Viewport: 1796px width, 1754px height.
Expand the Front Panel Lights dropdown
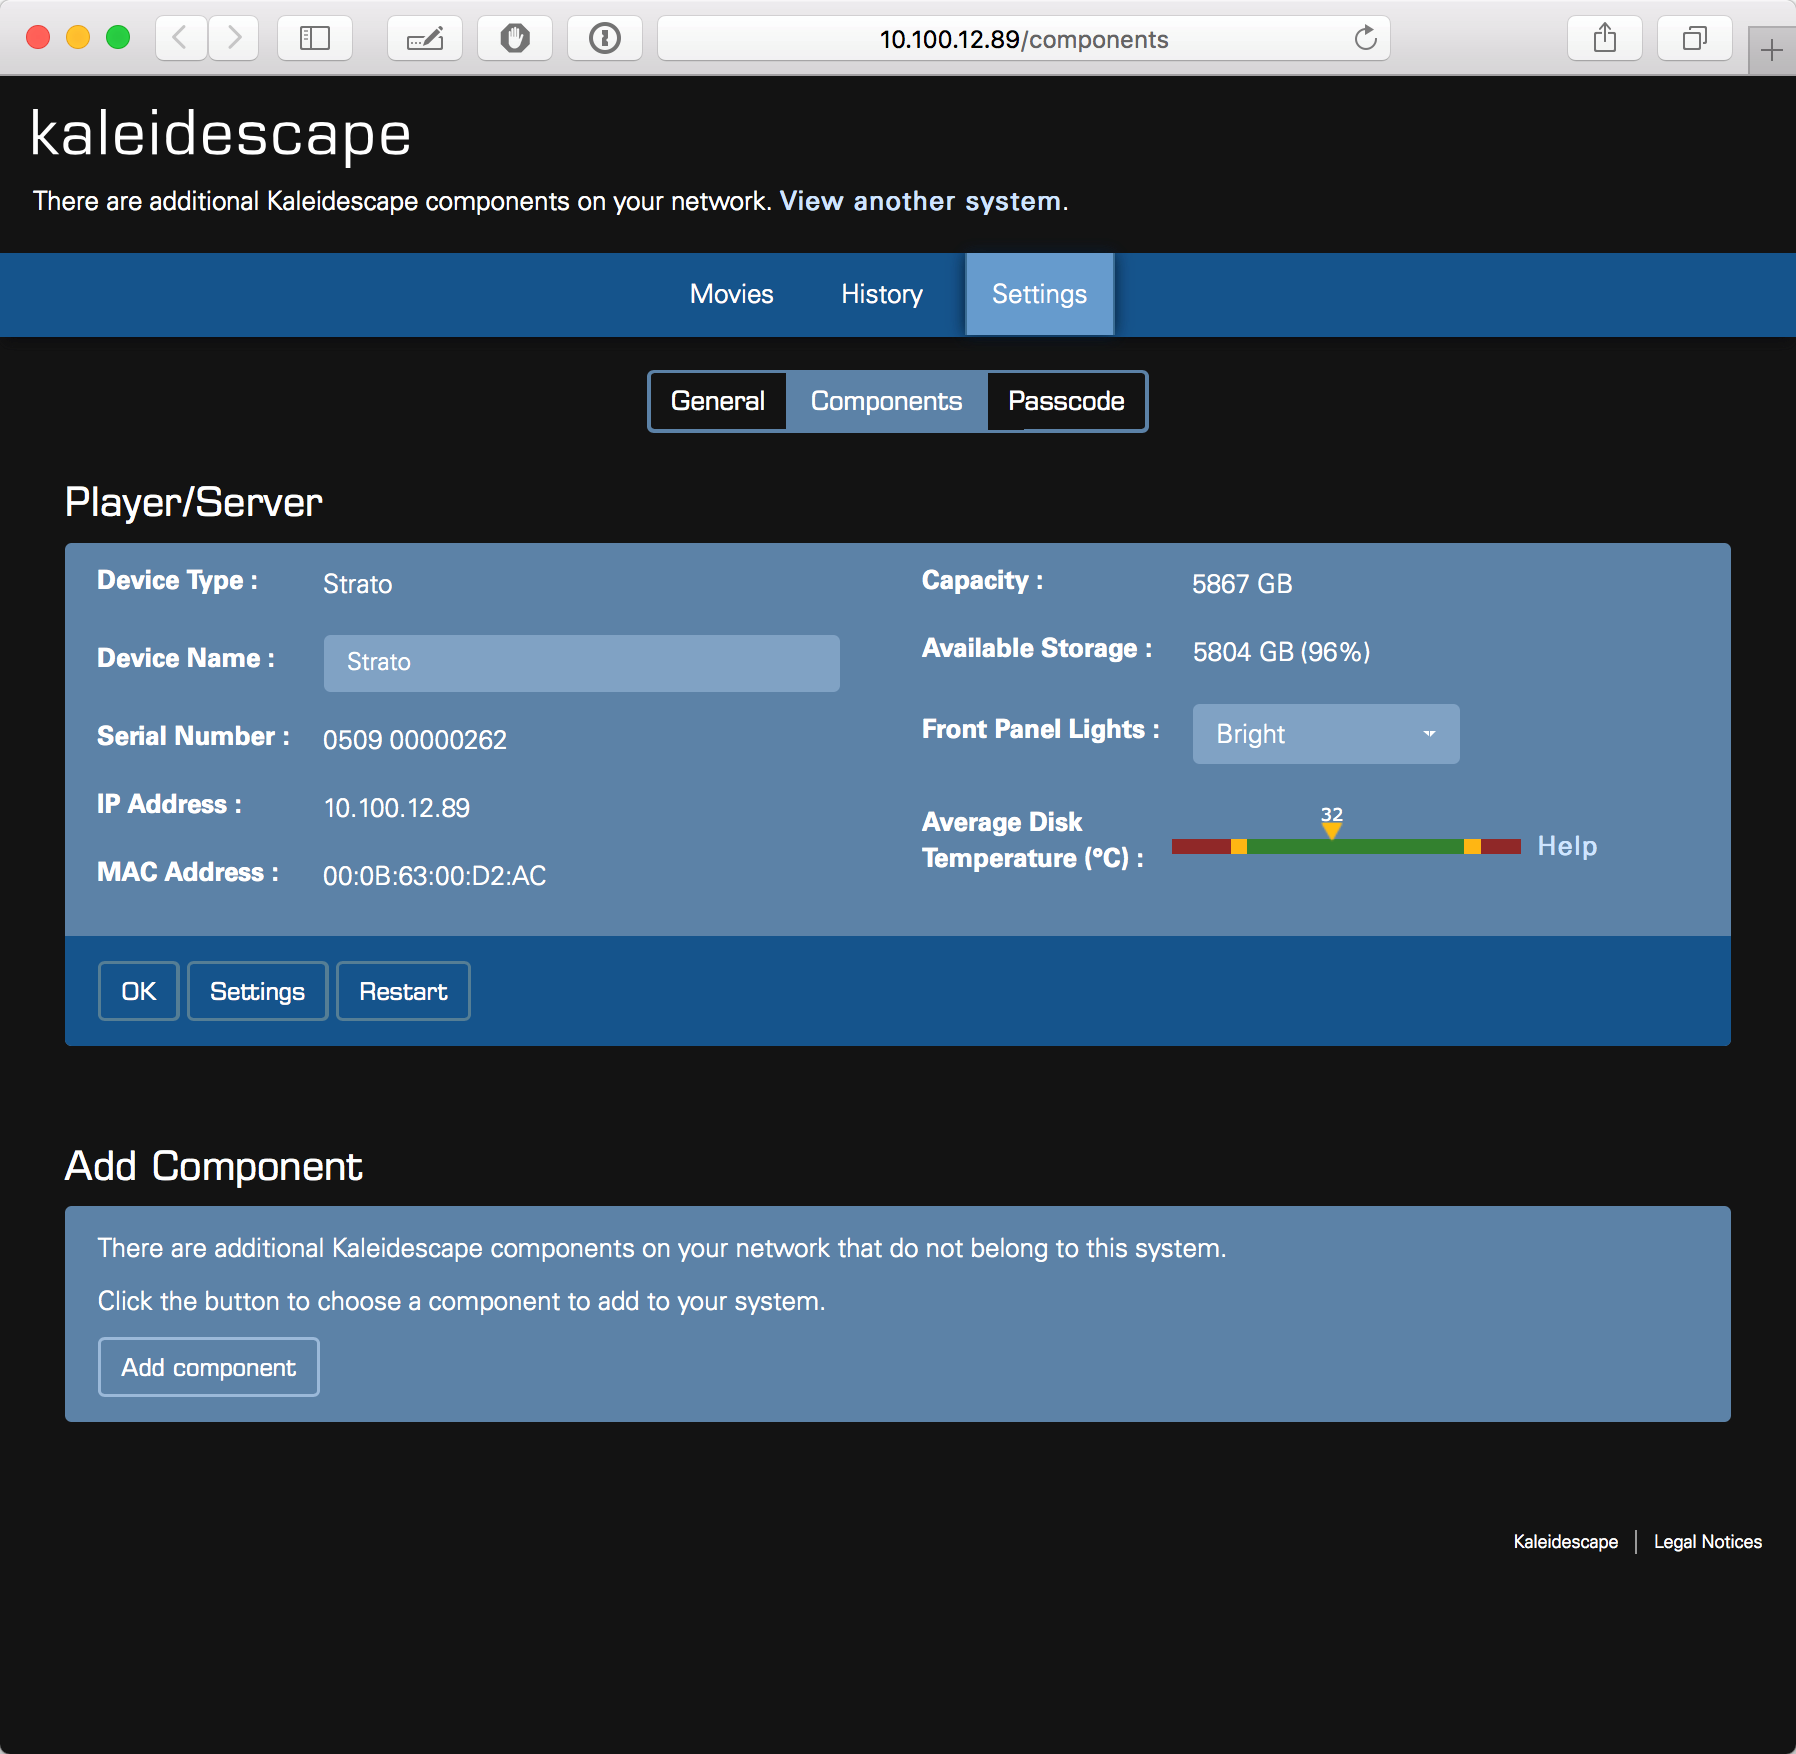click(1326, 734)
